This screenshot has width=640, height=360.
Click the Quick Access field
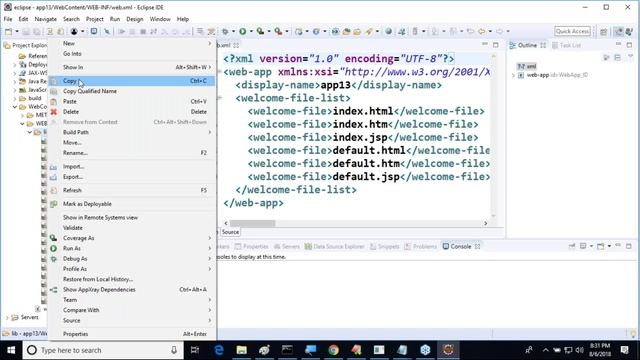tap(572, 31)
